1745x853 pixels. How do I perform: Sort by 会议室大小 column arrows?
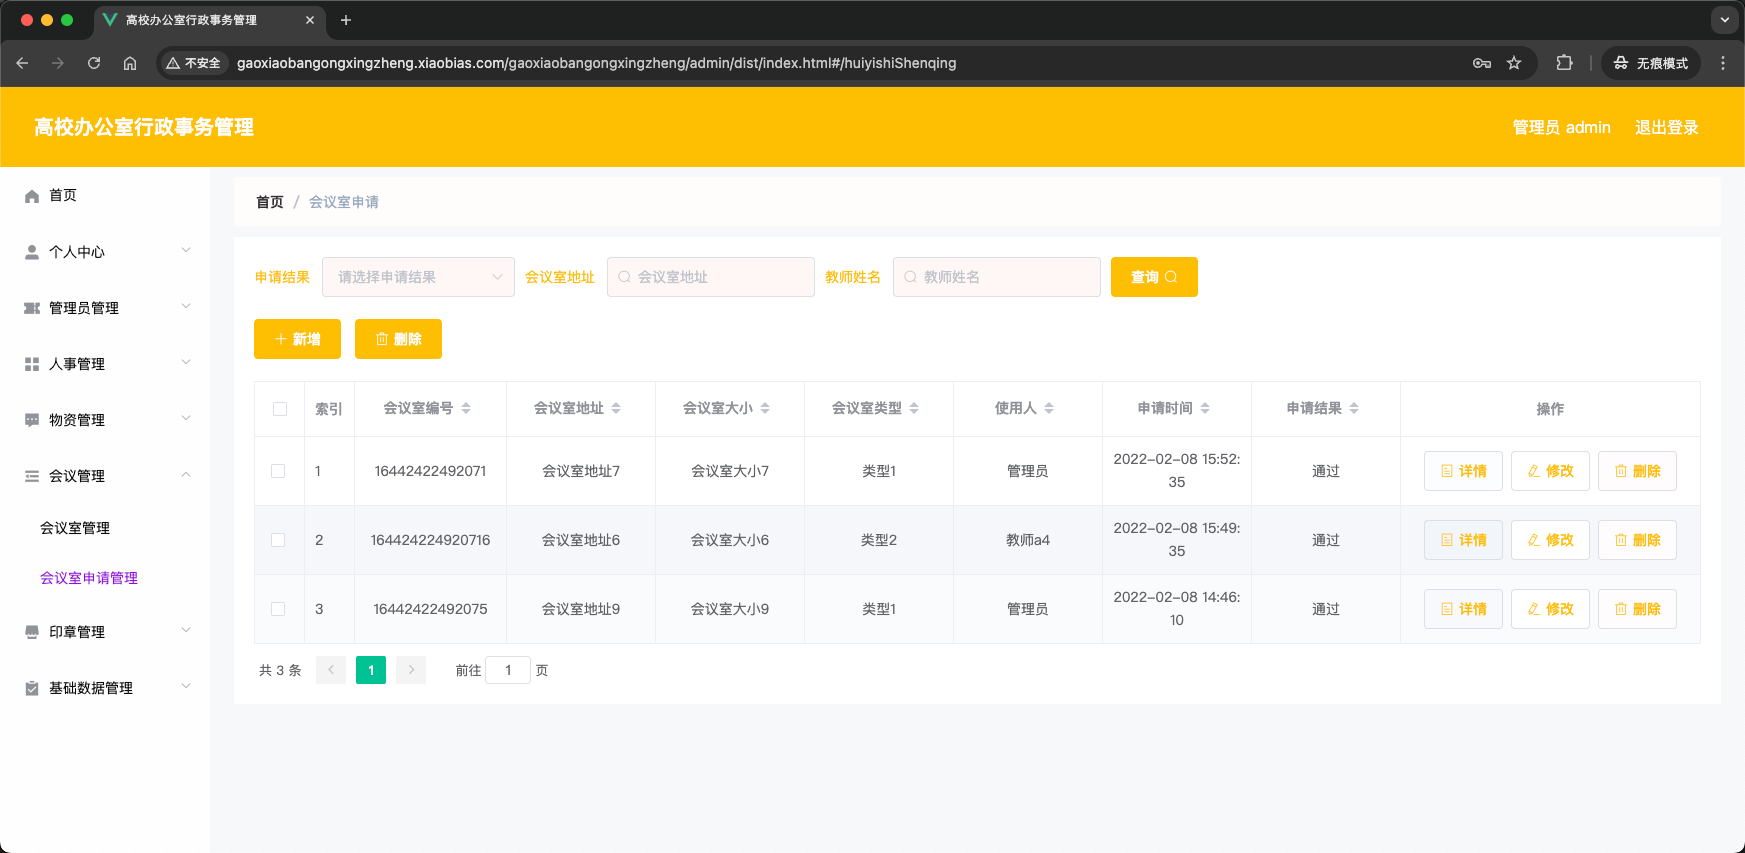coord(765,408)
